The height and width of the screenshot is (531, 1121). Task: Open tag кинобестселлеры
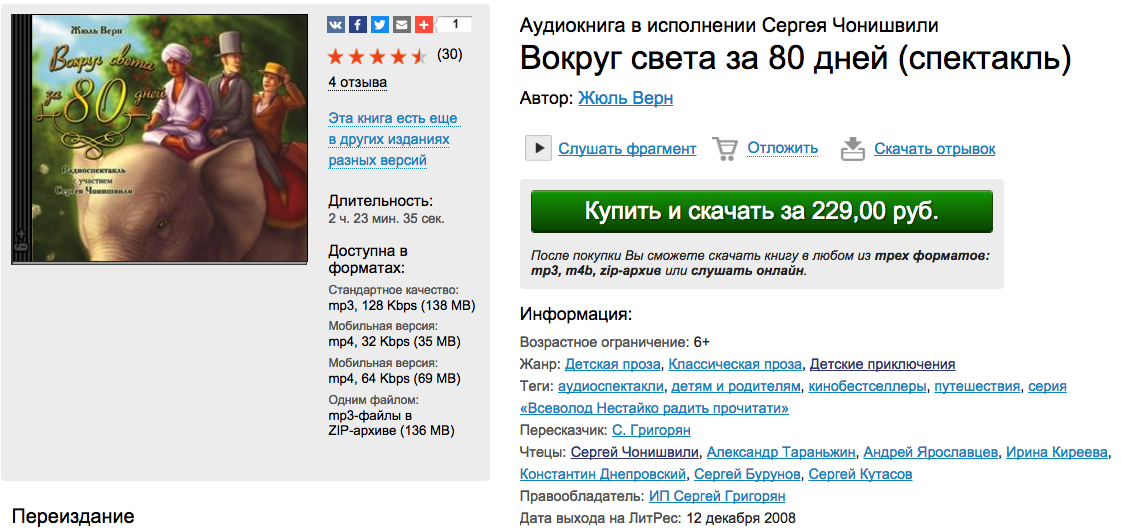[868, 387]
